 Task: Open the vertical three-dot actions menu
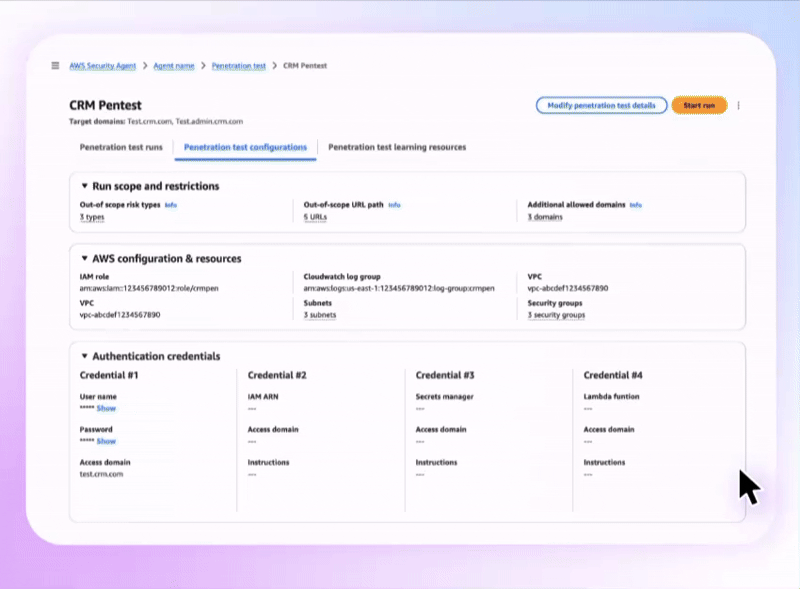pyautogui.click(x=738, y=105)
